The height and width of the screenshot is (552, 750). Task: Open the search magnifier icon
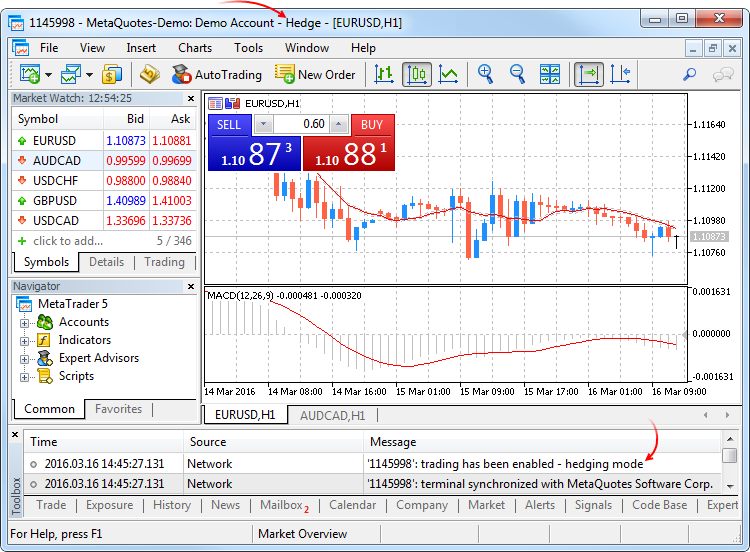click(x=689, y=74)
